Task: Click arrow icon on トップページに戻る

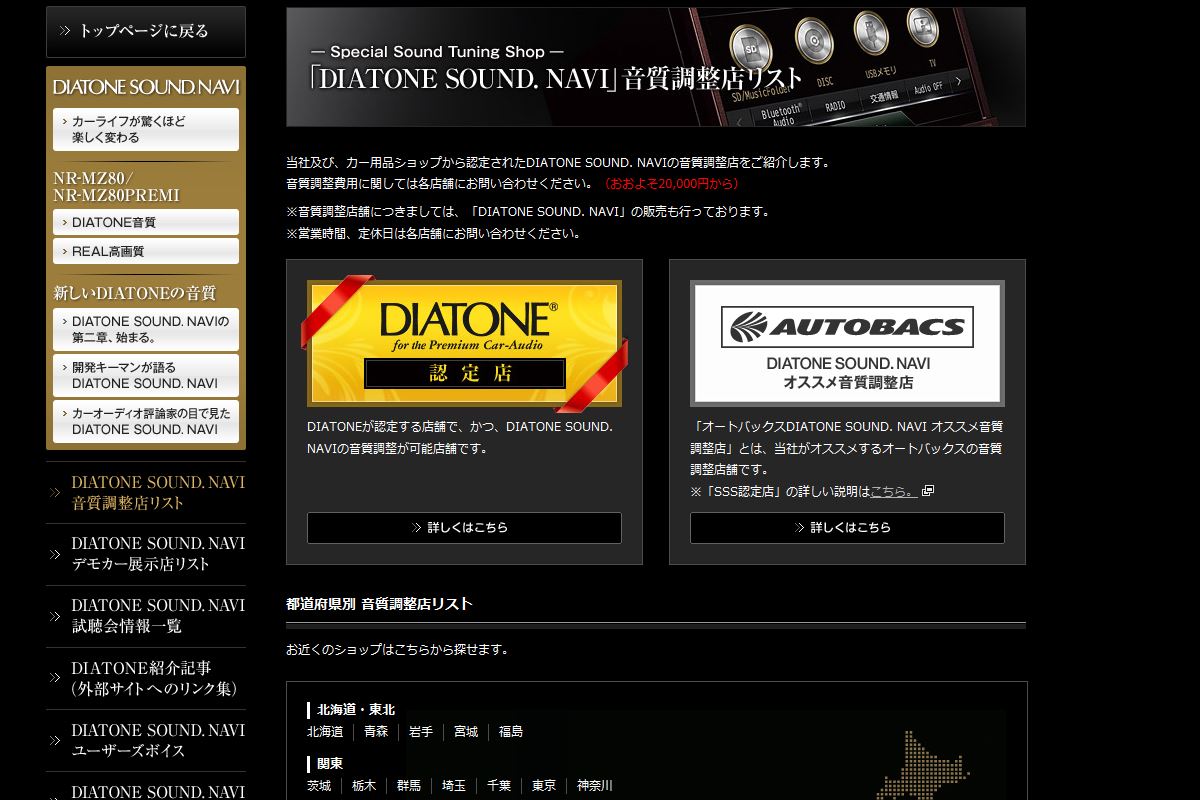Action: 65,31
